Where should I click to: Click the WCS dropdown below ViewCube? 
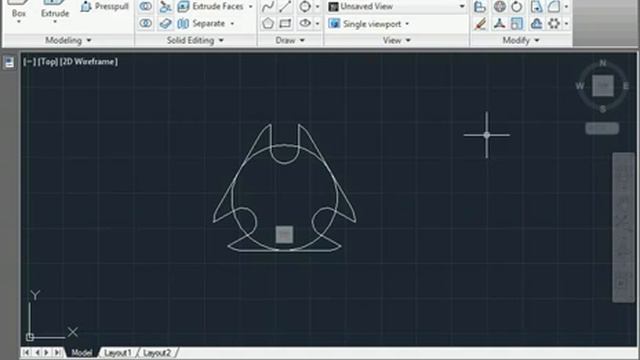tap(602, 128)
